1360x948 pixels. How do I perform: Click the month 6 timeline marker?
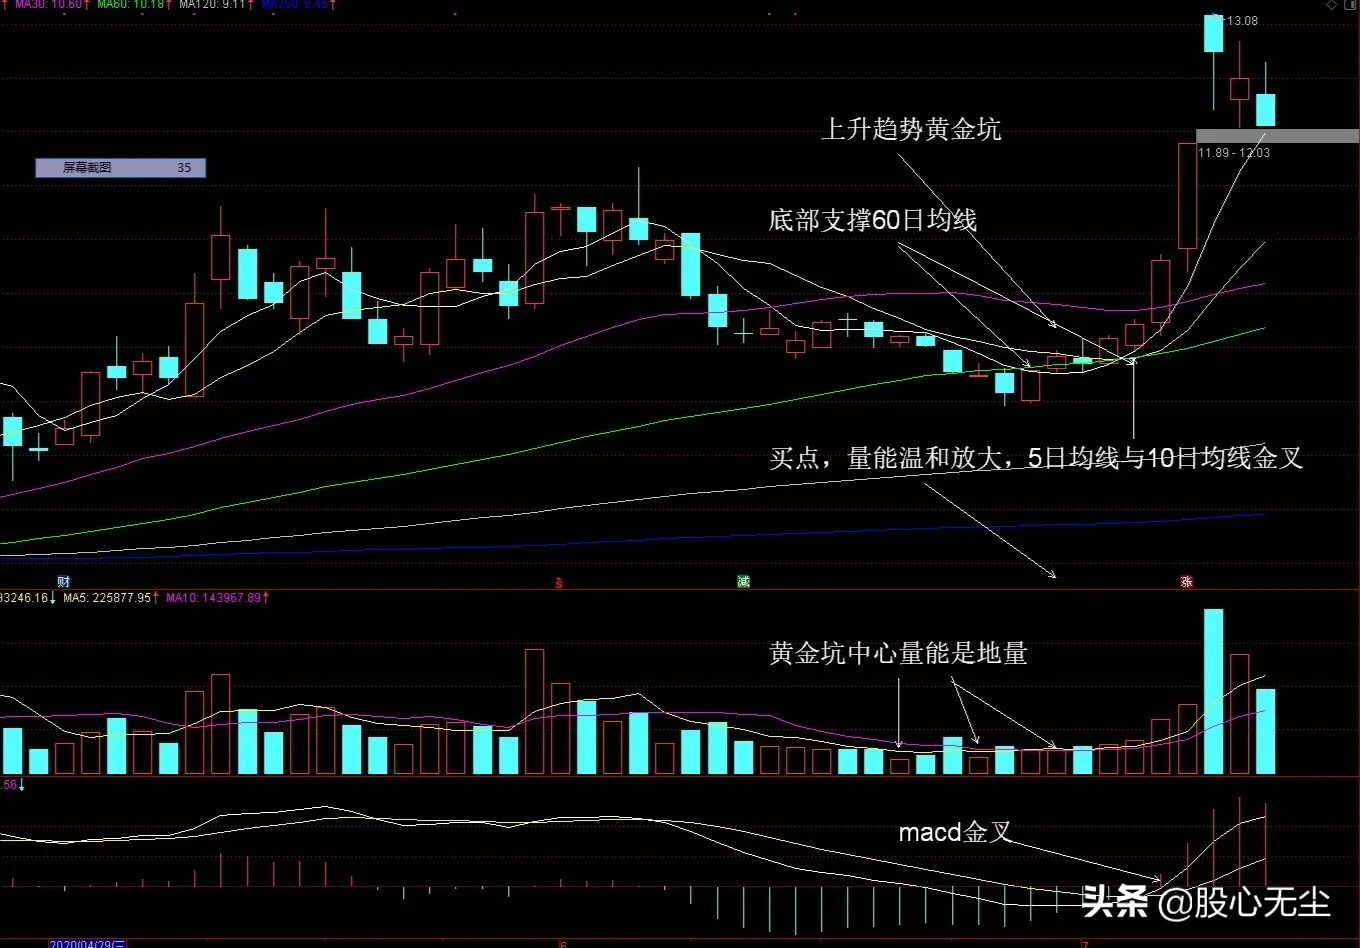coord(564,943)
